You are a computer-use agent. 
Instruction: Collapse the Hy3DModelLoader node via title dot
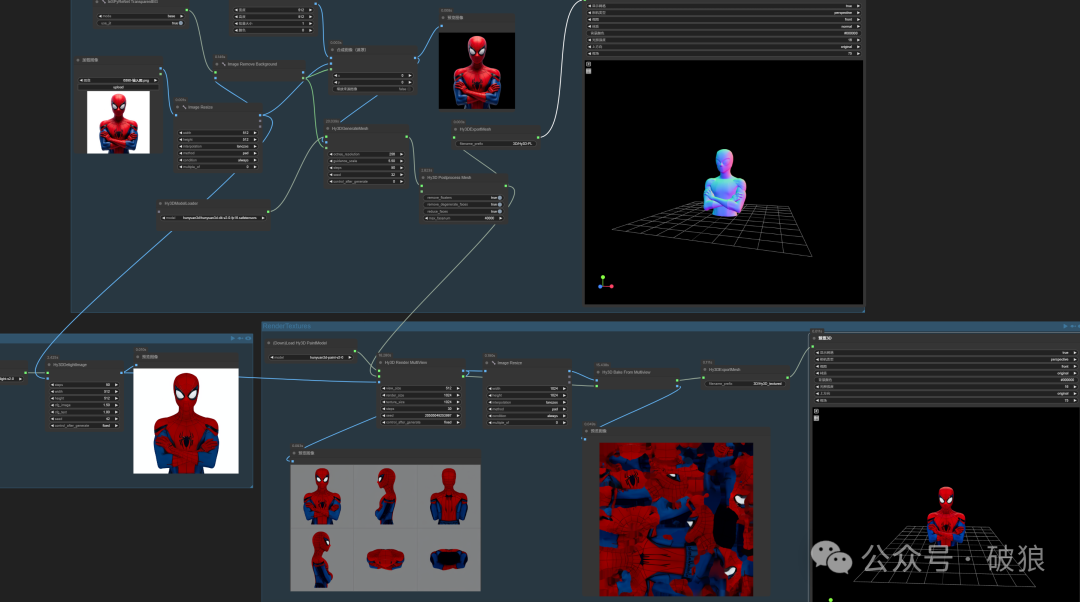pos(160,203)
